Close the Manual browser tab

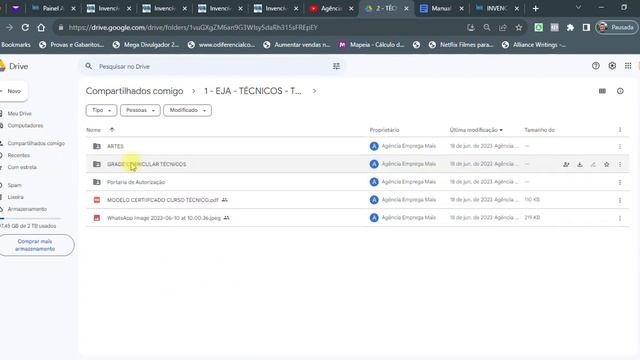tap(461, 8)
